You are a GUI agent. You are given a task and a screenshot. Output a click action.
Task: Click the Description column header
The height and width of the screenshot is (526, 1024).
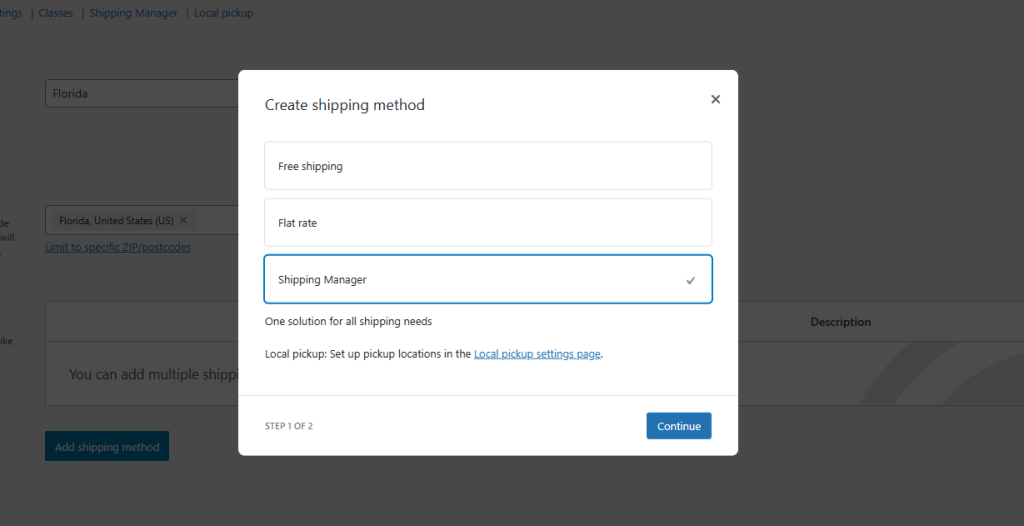(x=840, y=322)
